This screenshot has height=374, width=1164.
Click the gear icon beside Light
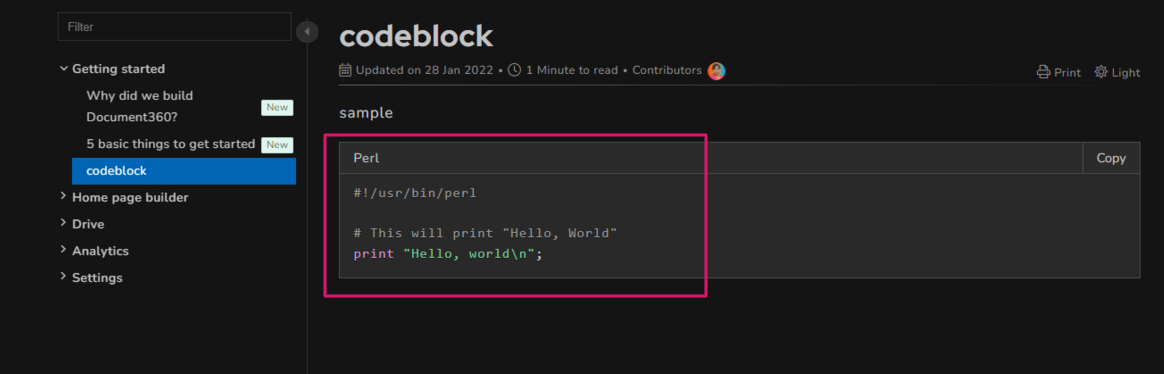(1101, 72)
